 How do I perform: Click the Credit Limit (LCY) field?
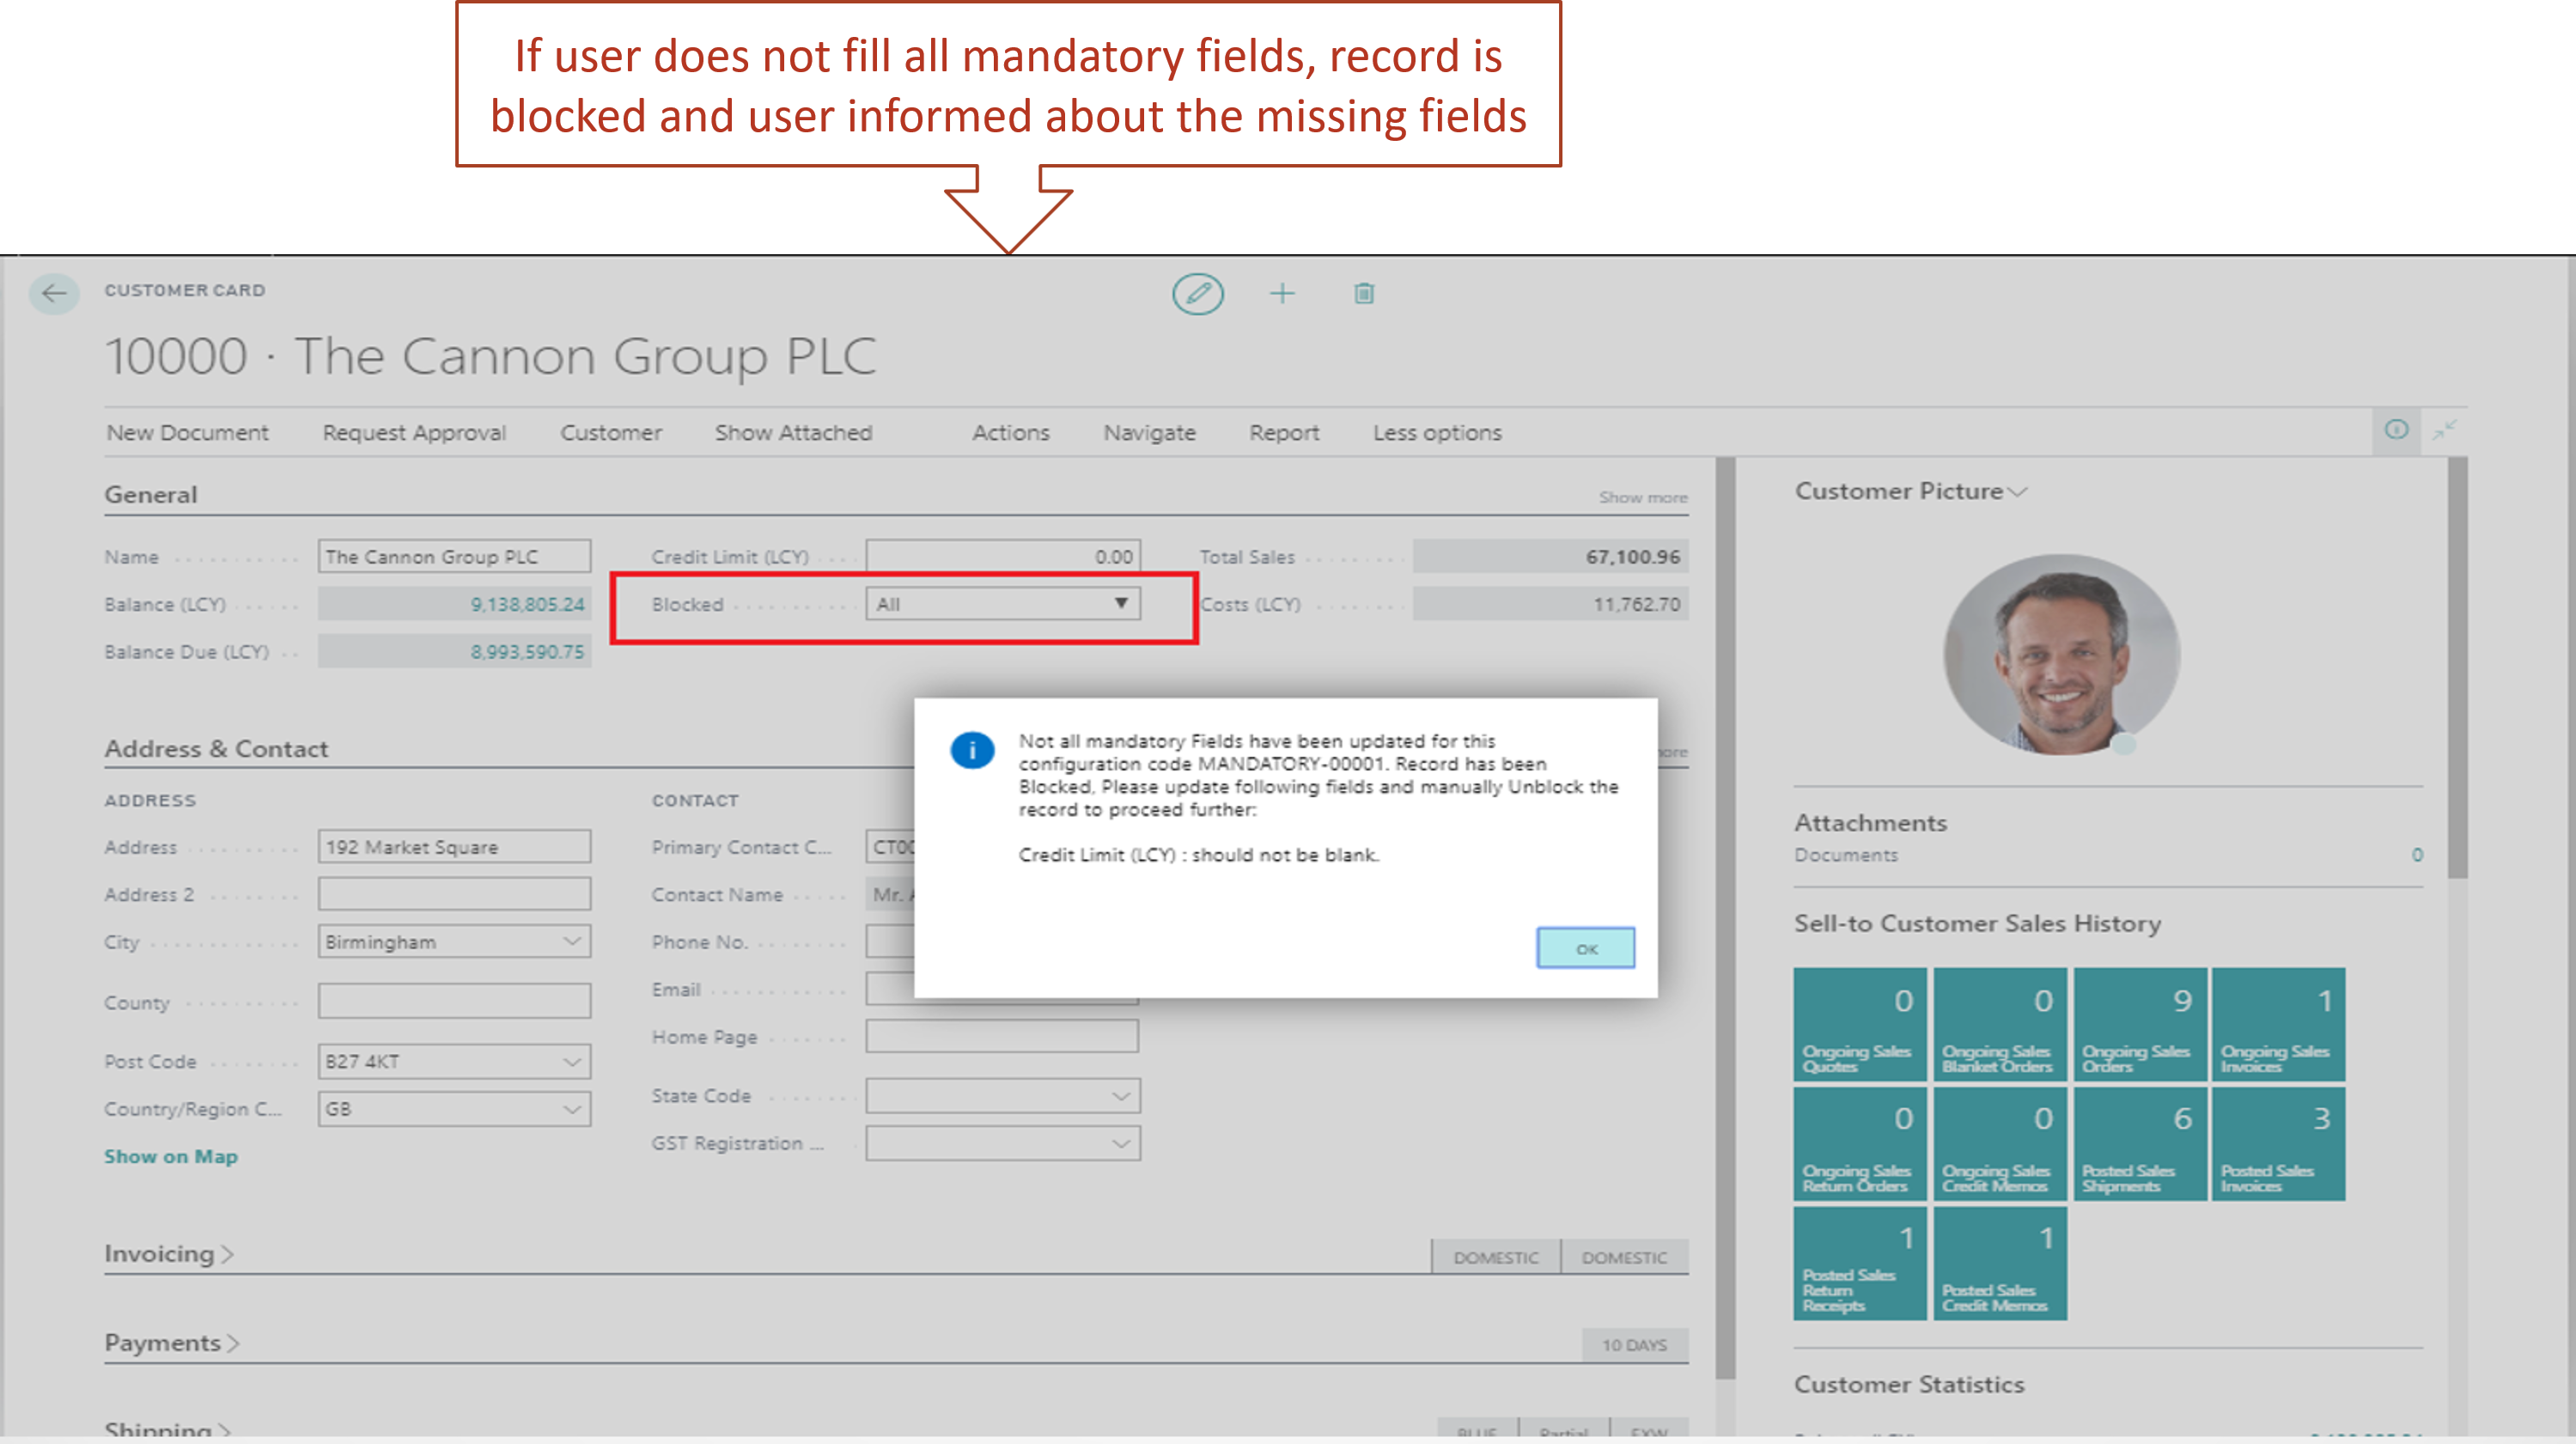click(x=1002, y=556)
